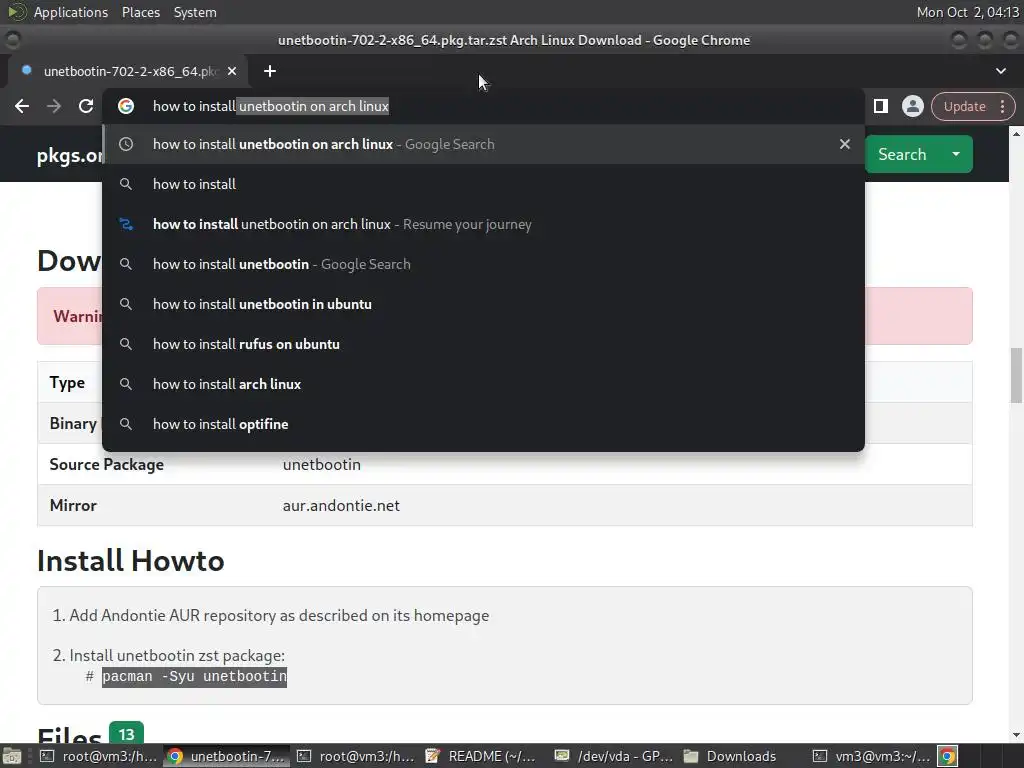1024x768 pixels.
Task: Select 'how to install unetbootin in ubuntu'
Action: 483,304
